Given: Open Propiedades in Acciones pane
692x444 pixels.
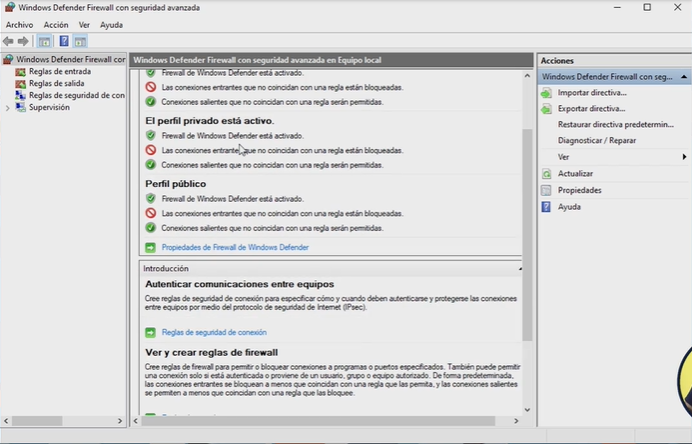Looking at the screenshot, I should click(x=579, y=190).
